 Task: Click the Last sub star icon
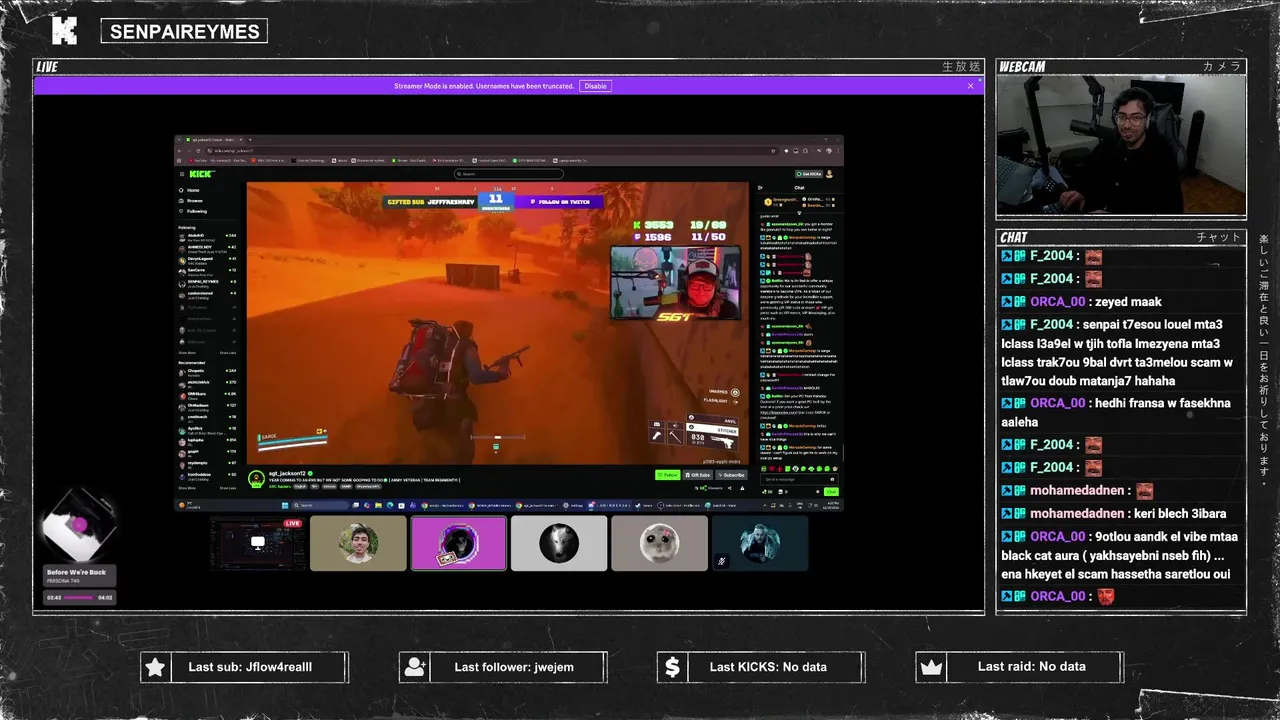click(x=155, y=667)
